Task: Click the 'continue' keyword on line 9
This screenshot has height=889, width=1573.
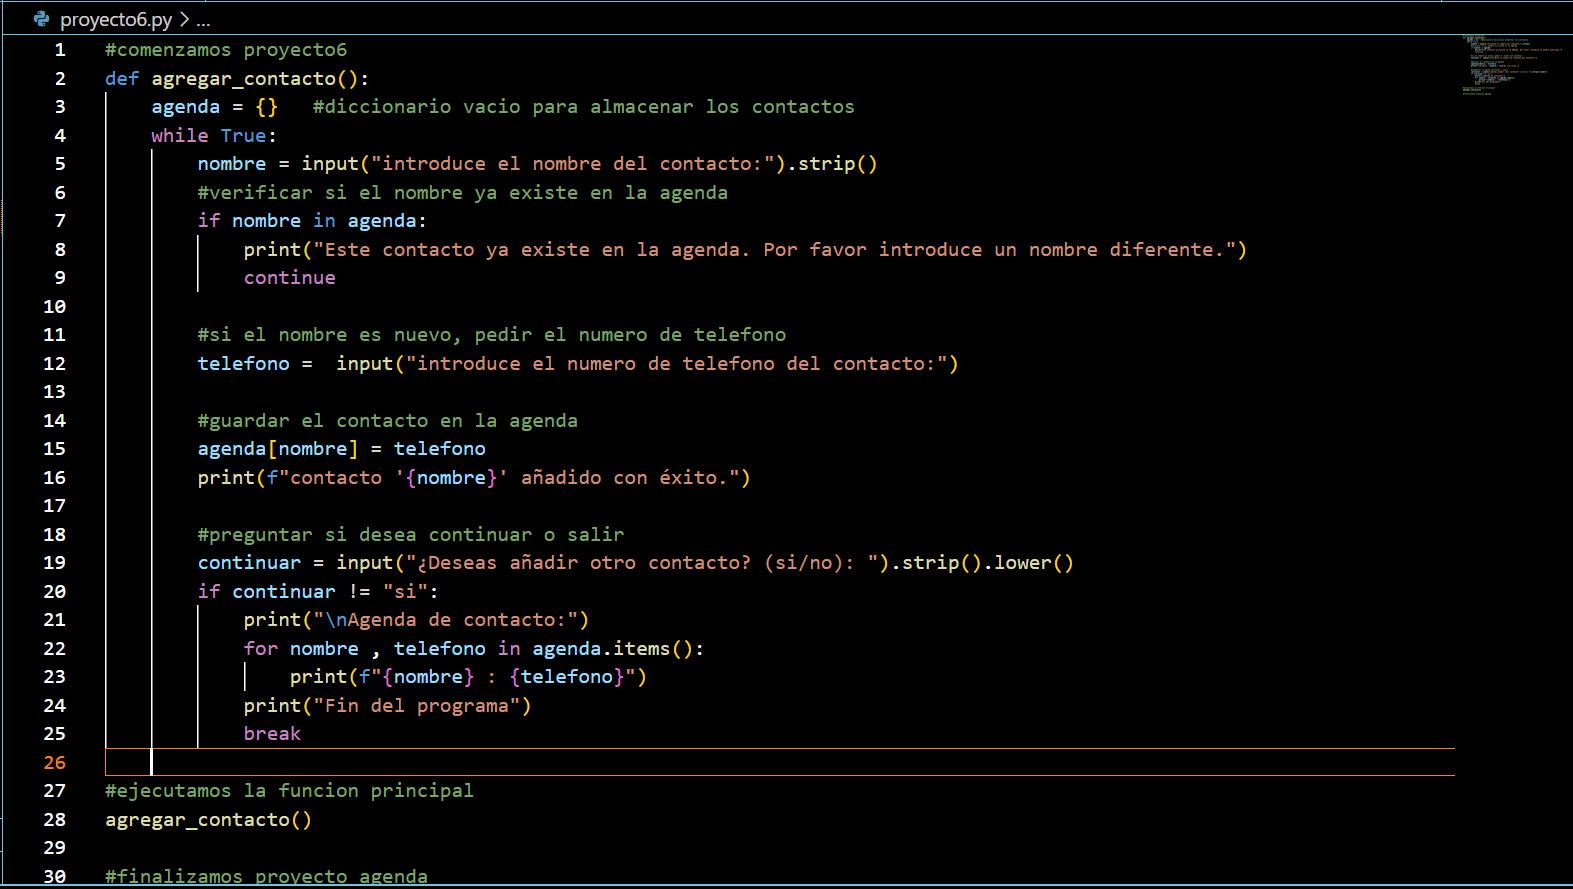Action: pyautogui.click(x=290, y=278)
